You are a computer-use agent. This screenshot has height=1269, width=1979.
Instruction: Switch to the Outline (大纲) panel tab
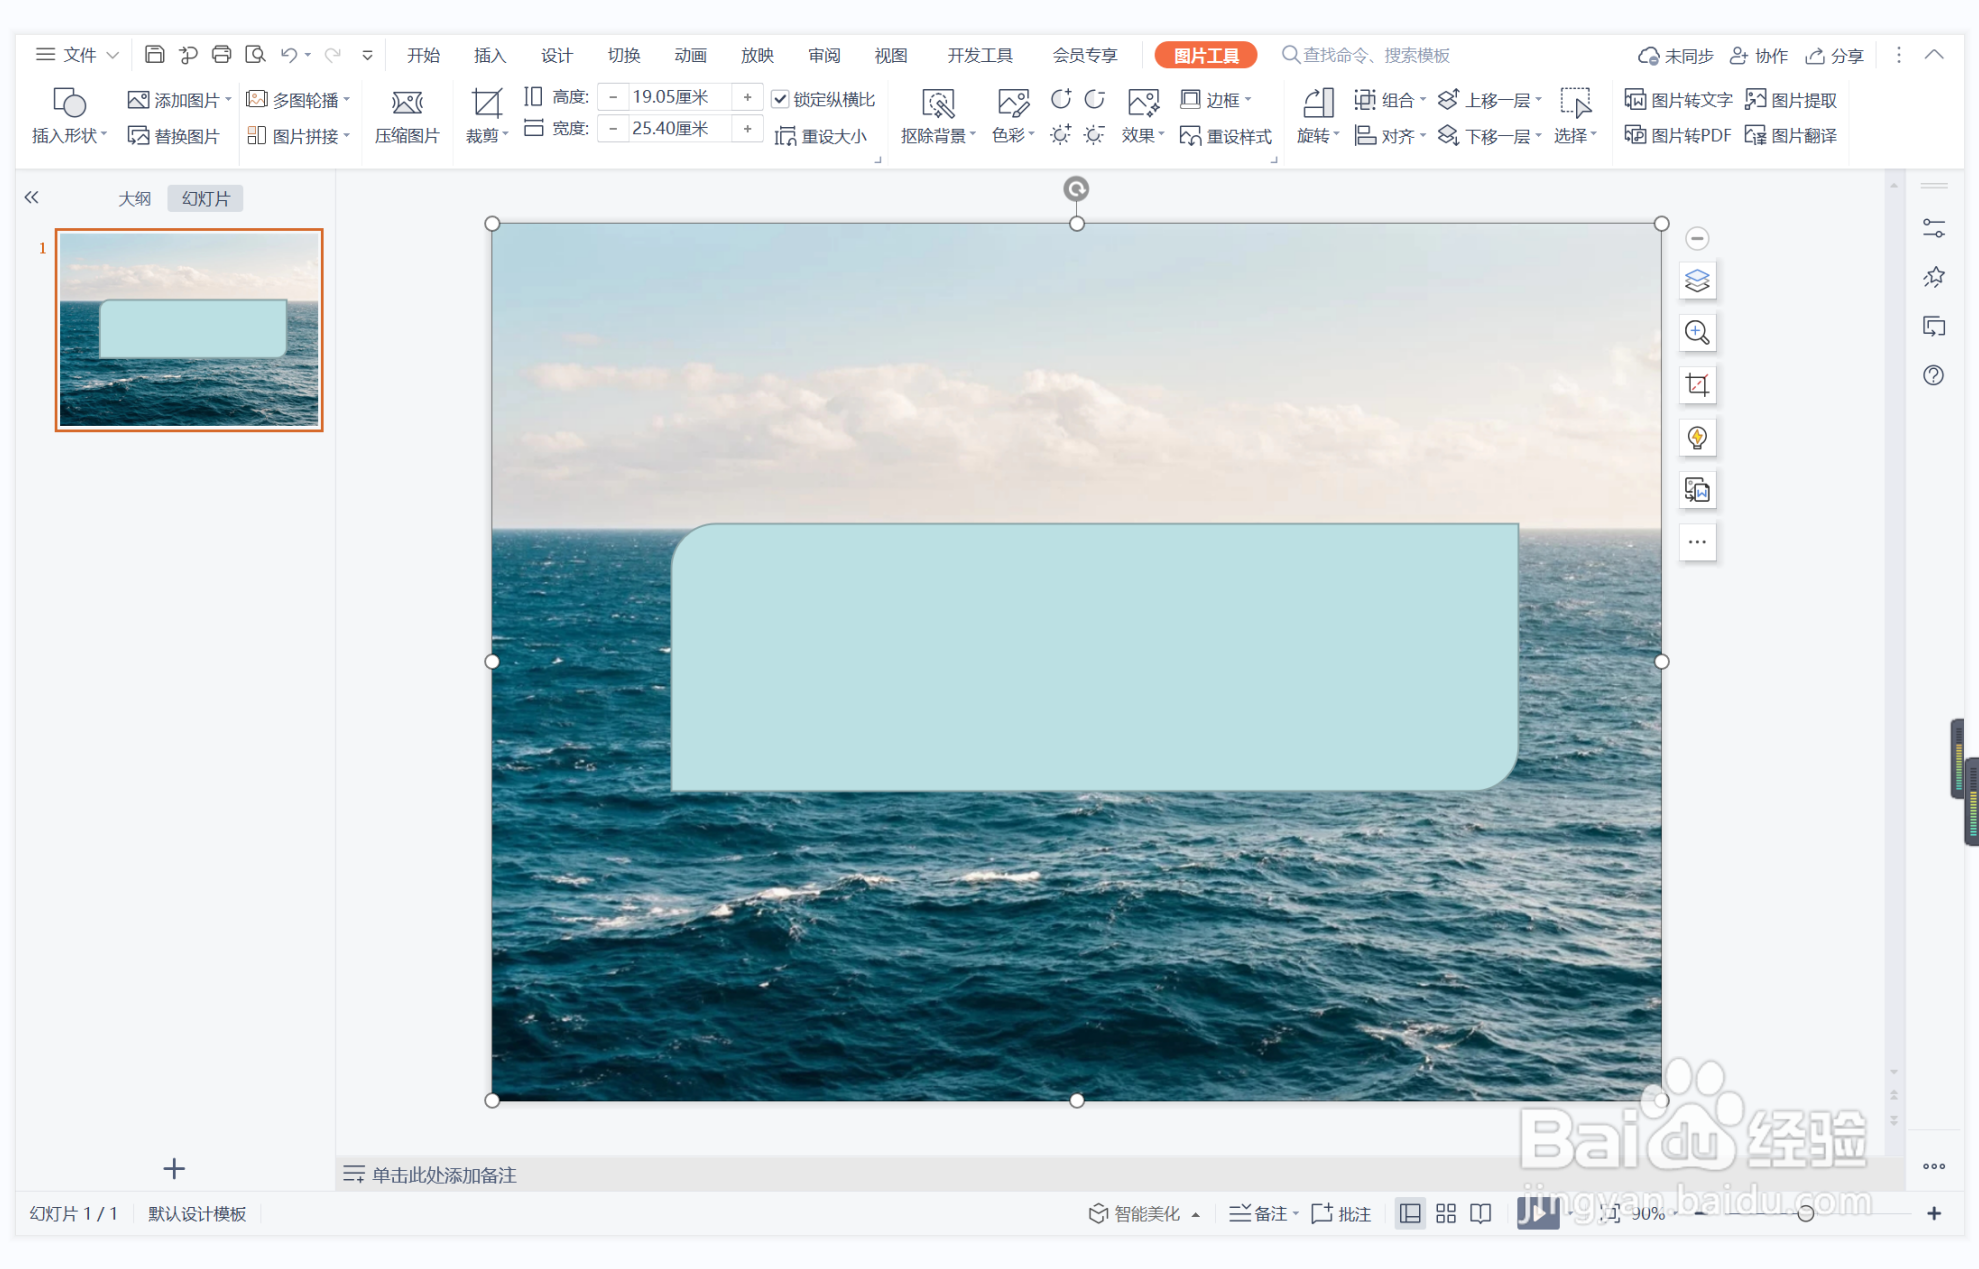134,198
